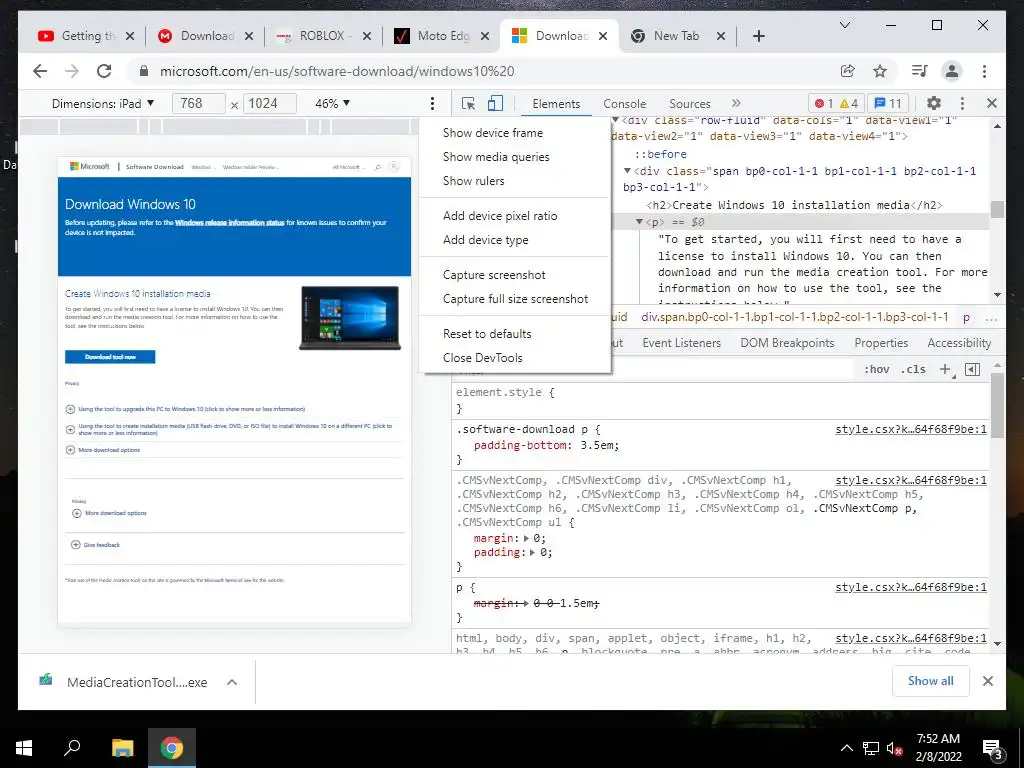Click the inspect element picker icon

point(468,103)
